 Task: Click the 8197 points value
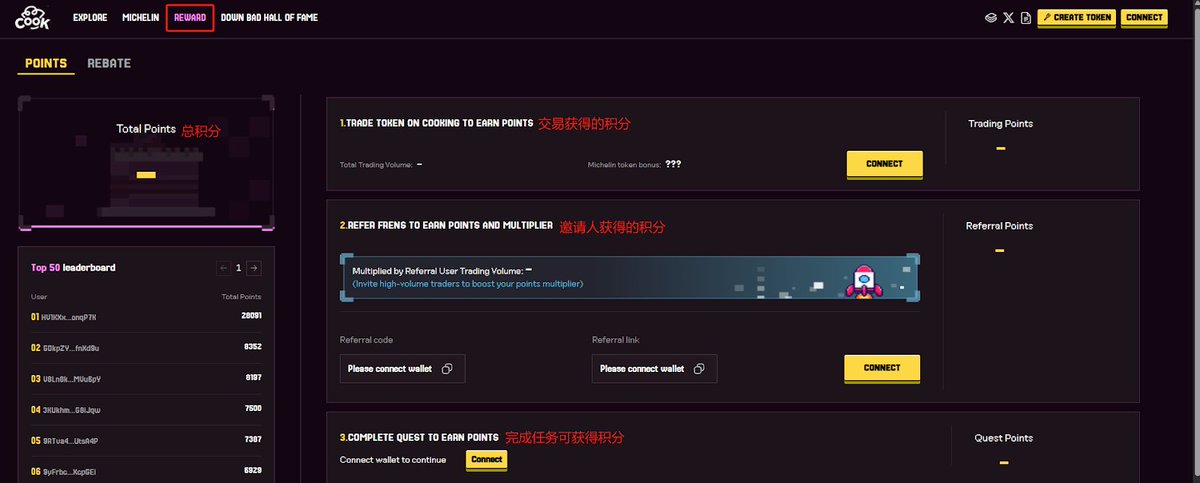252,378
